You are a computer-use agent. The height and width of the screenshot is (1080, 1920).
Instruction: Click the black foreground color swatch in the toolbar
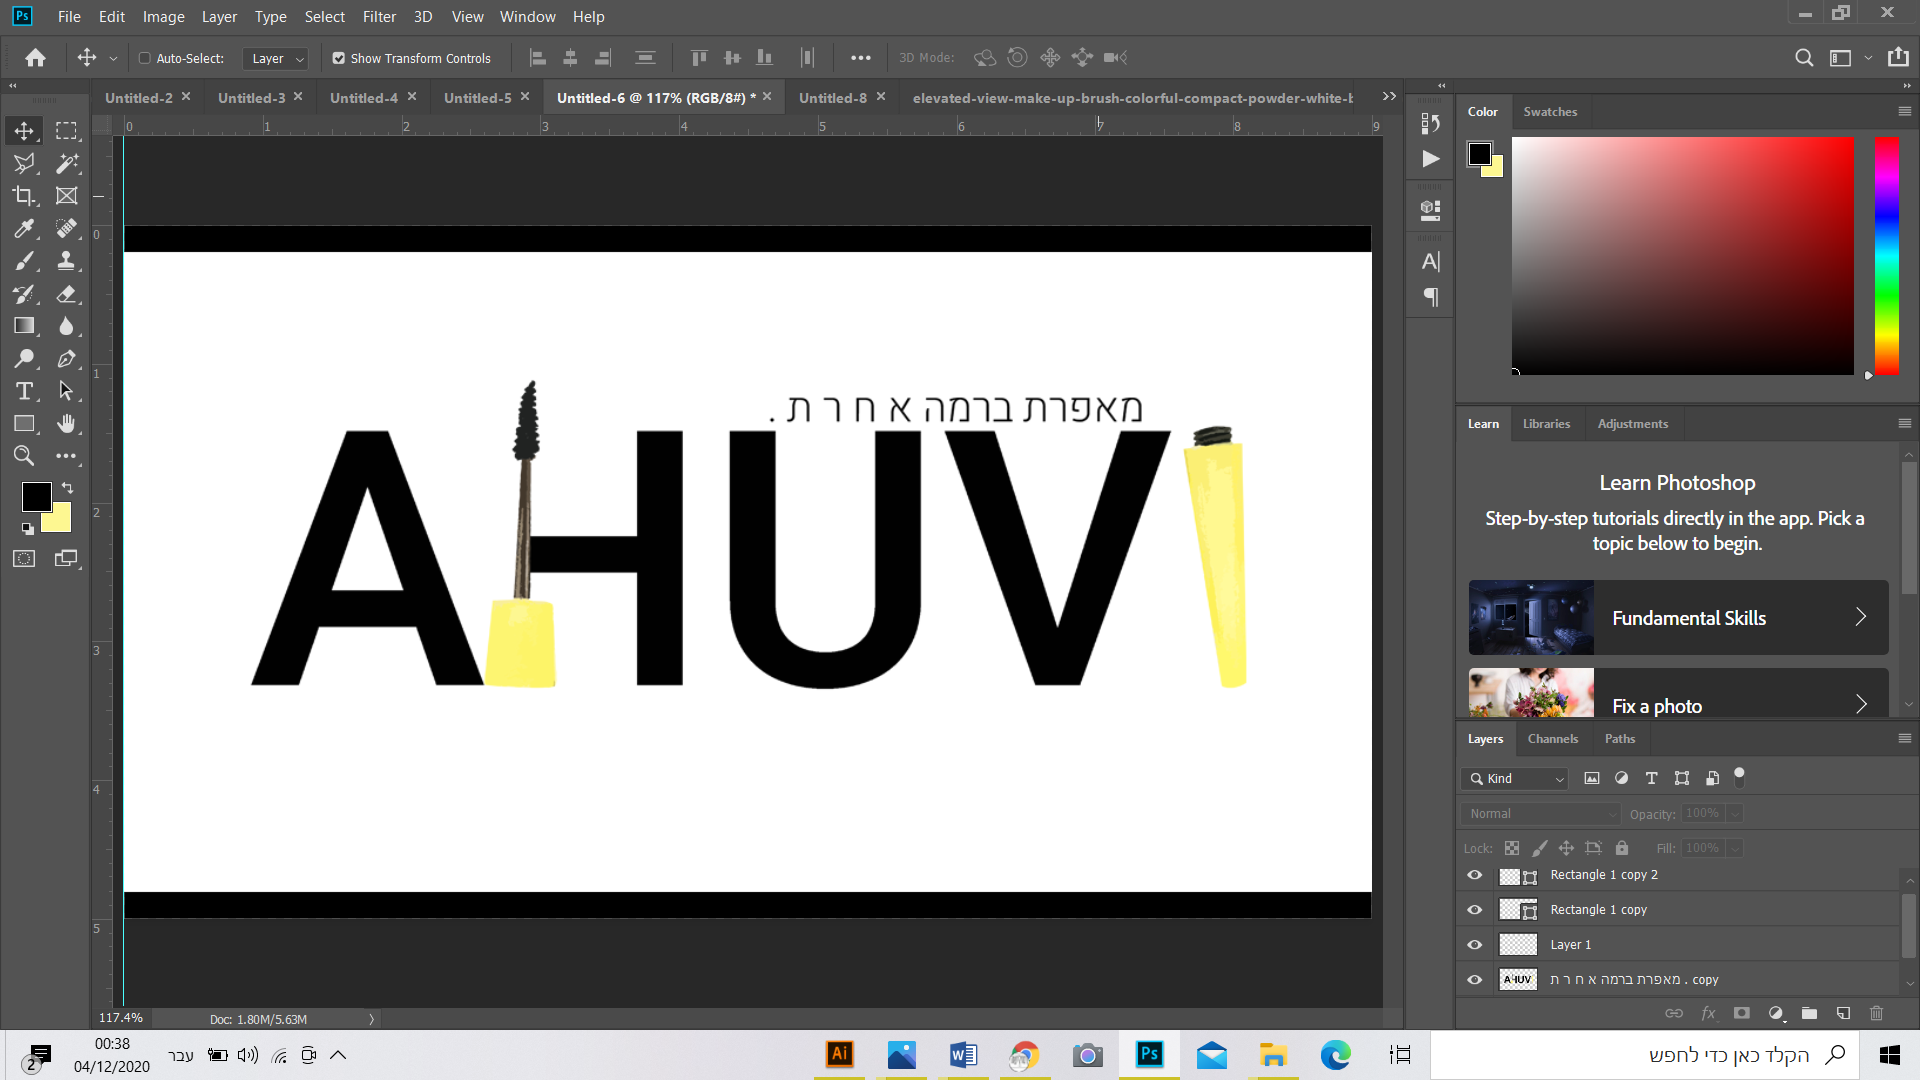click(35, 496)
